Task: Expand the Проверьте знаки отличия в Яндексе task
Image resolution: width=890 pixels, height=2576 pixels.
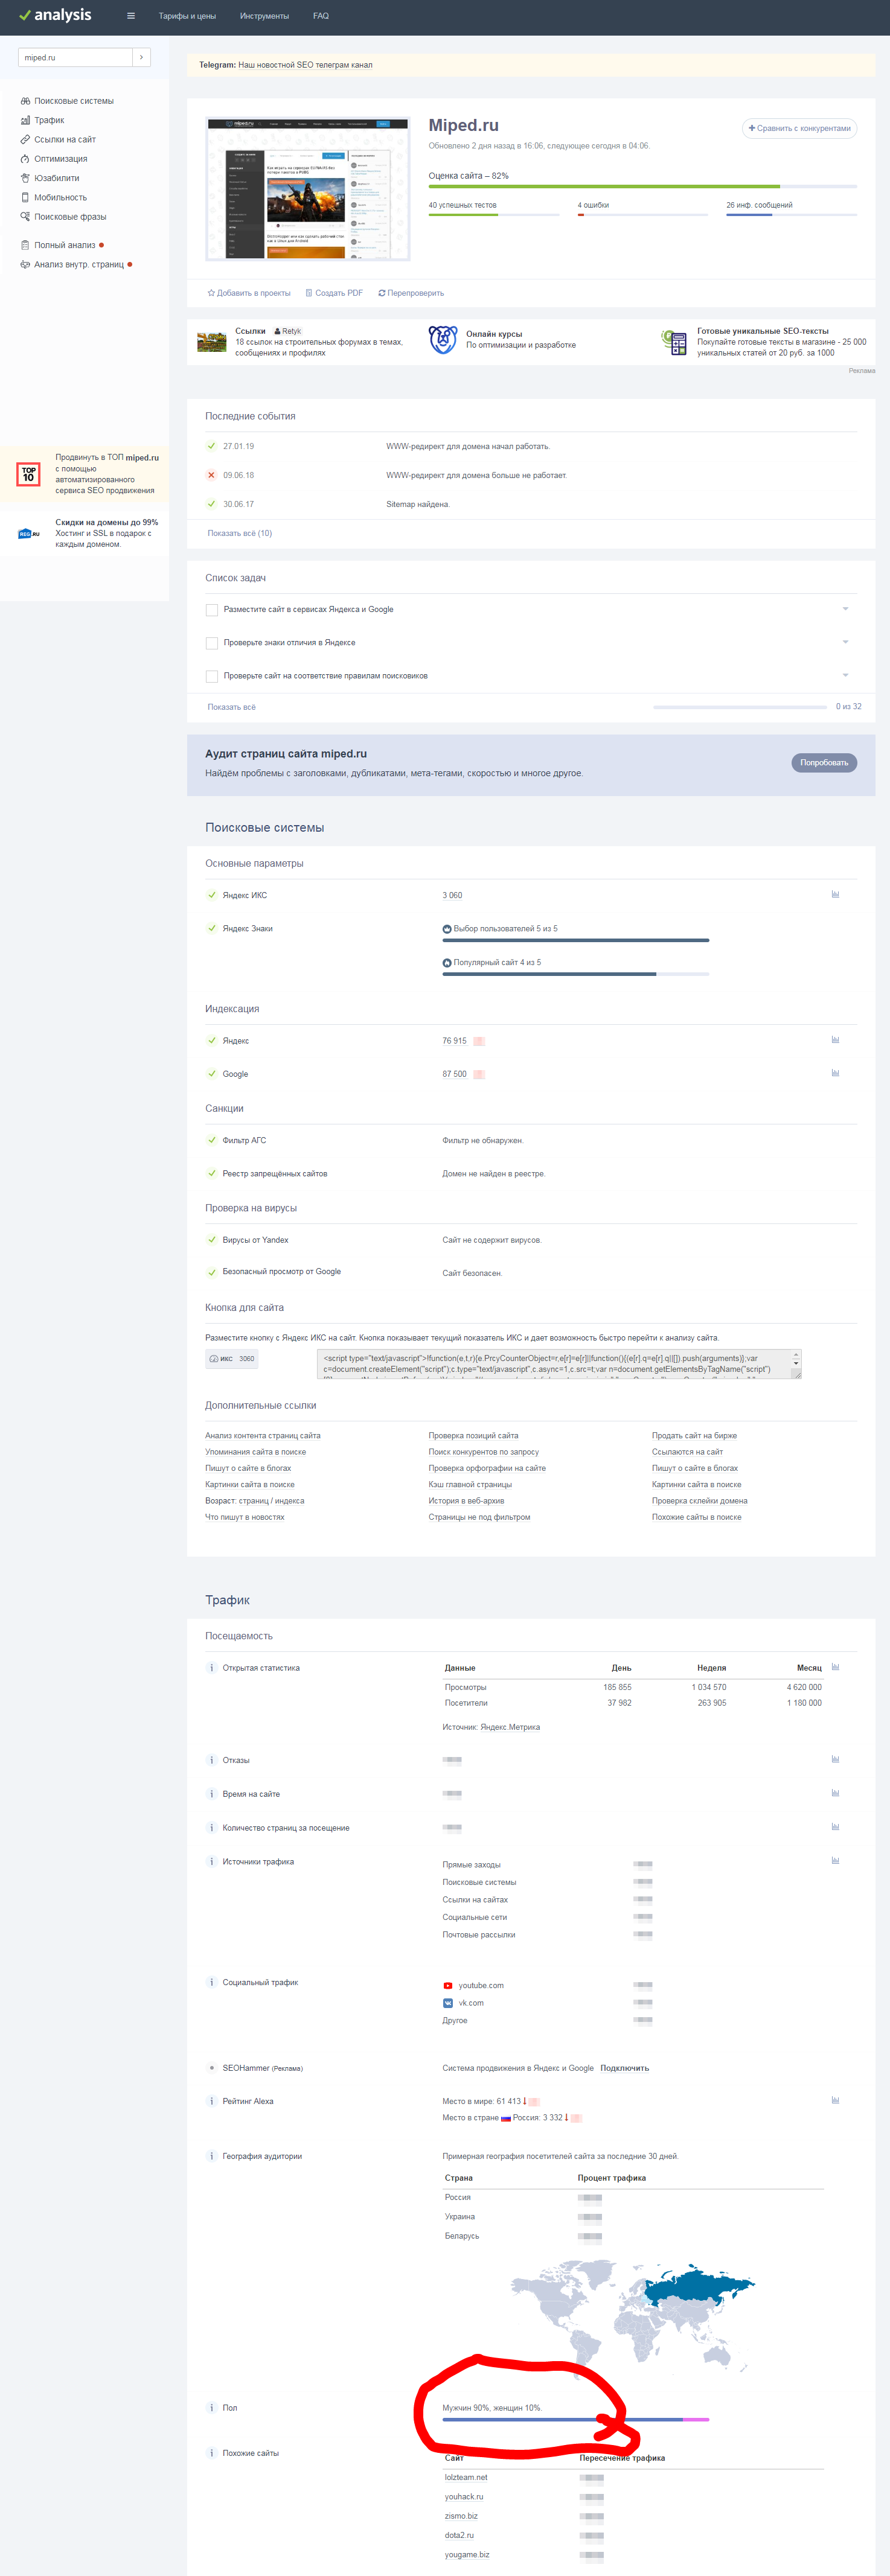Action: [845, 642]
